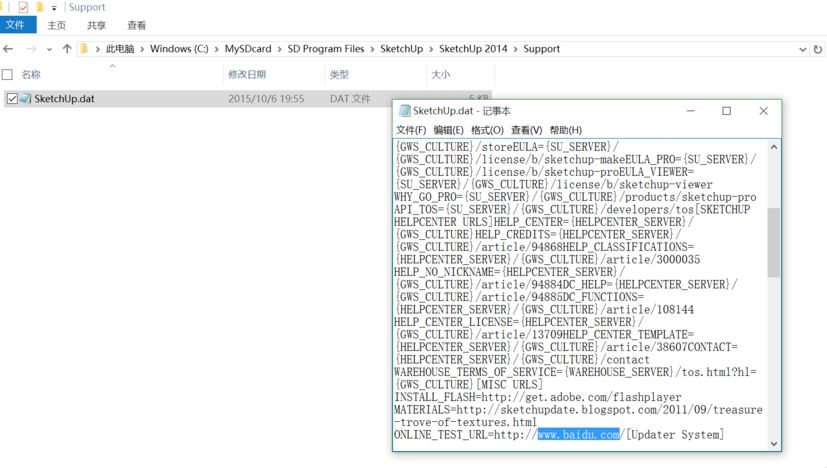This screenshot has height=468, width=827.
Task: Open the 文件(F) menu in Notepad
Action: point(411,130)
